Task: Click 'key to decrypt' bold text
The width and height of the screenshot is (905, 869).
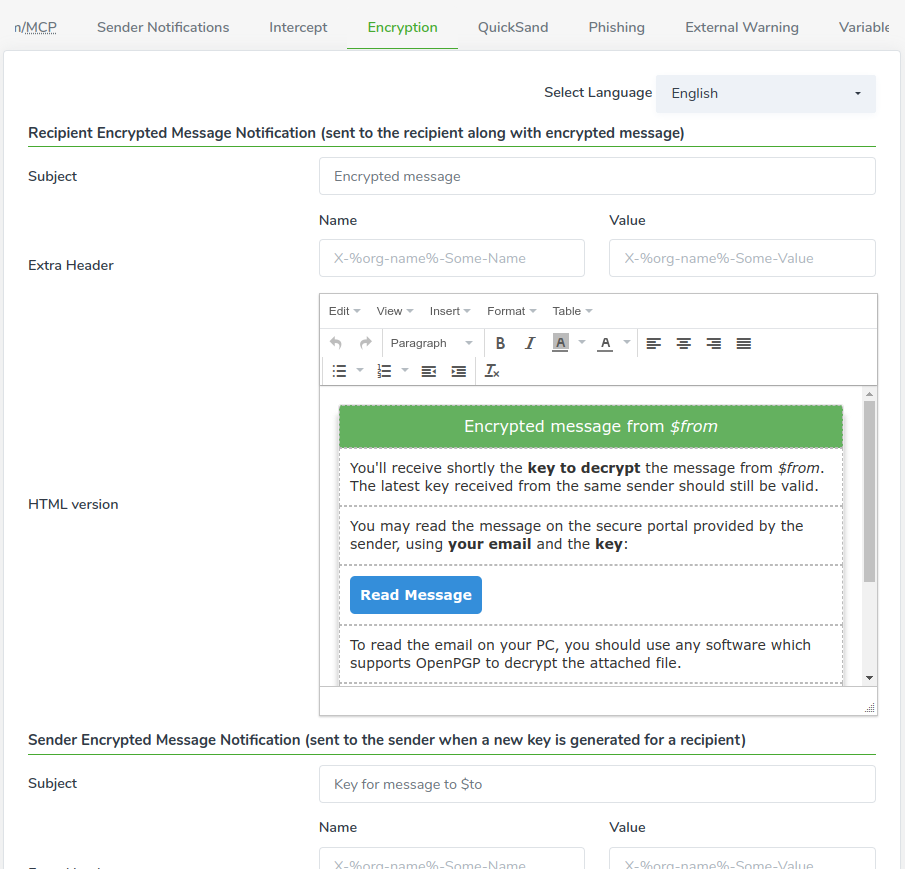Action: pos(584,468)
